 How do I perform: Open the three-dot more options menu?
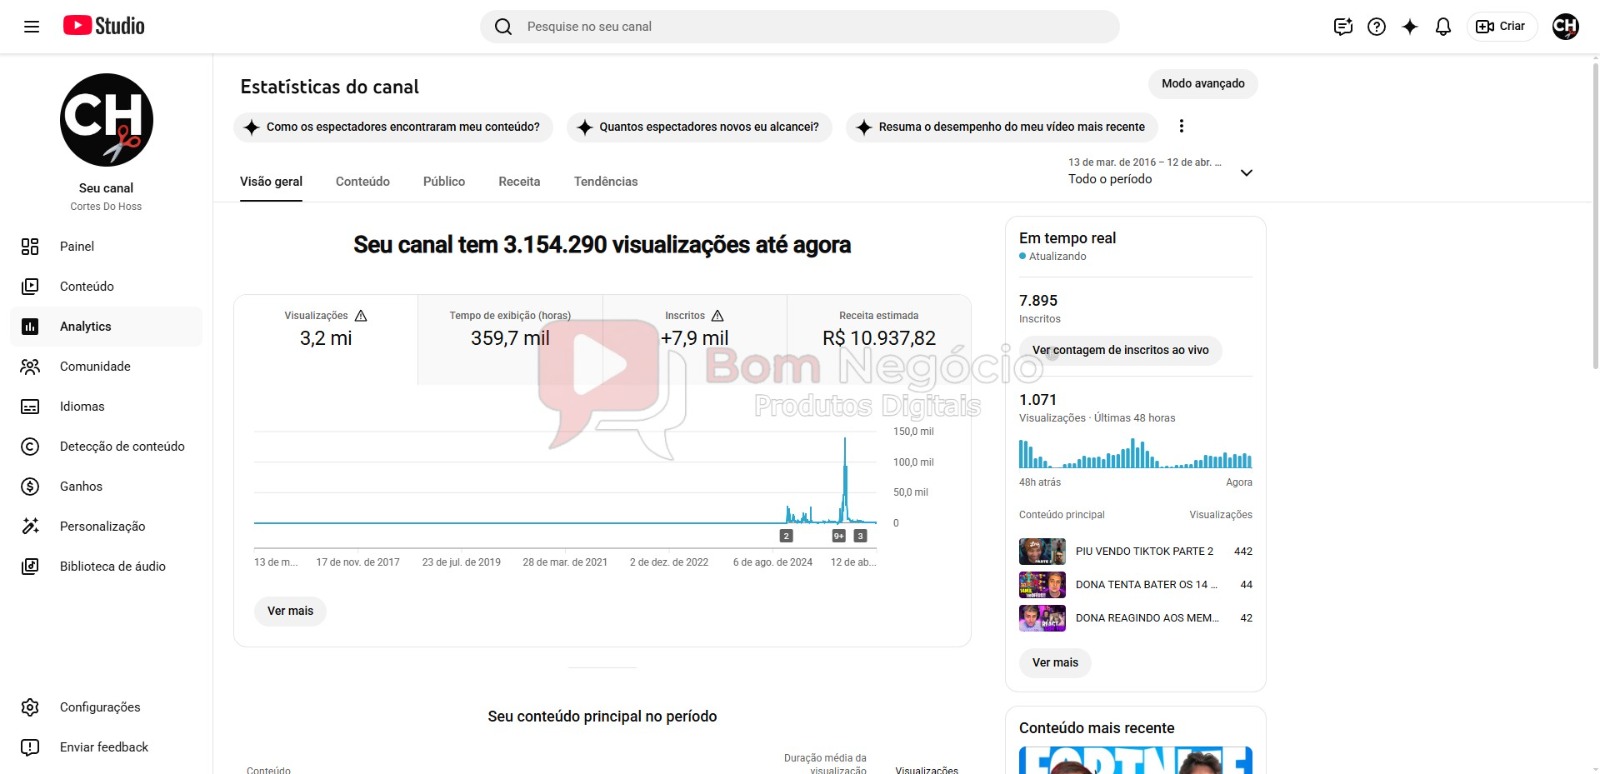1181,126
